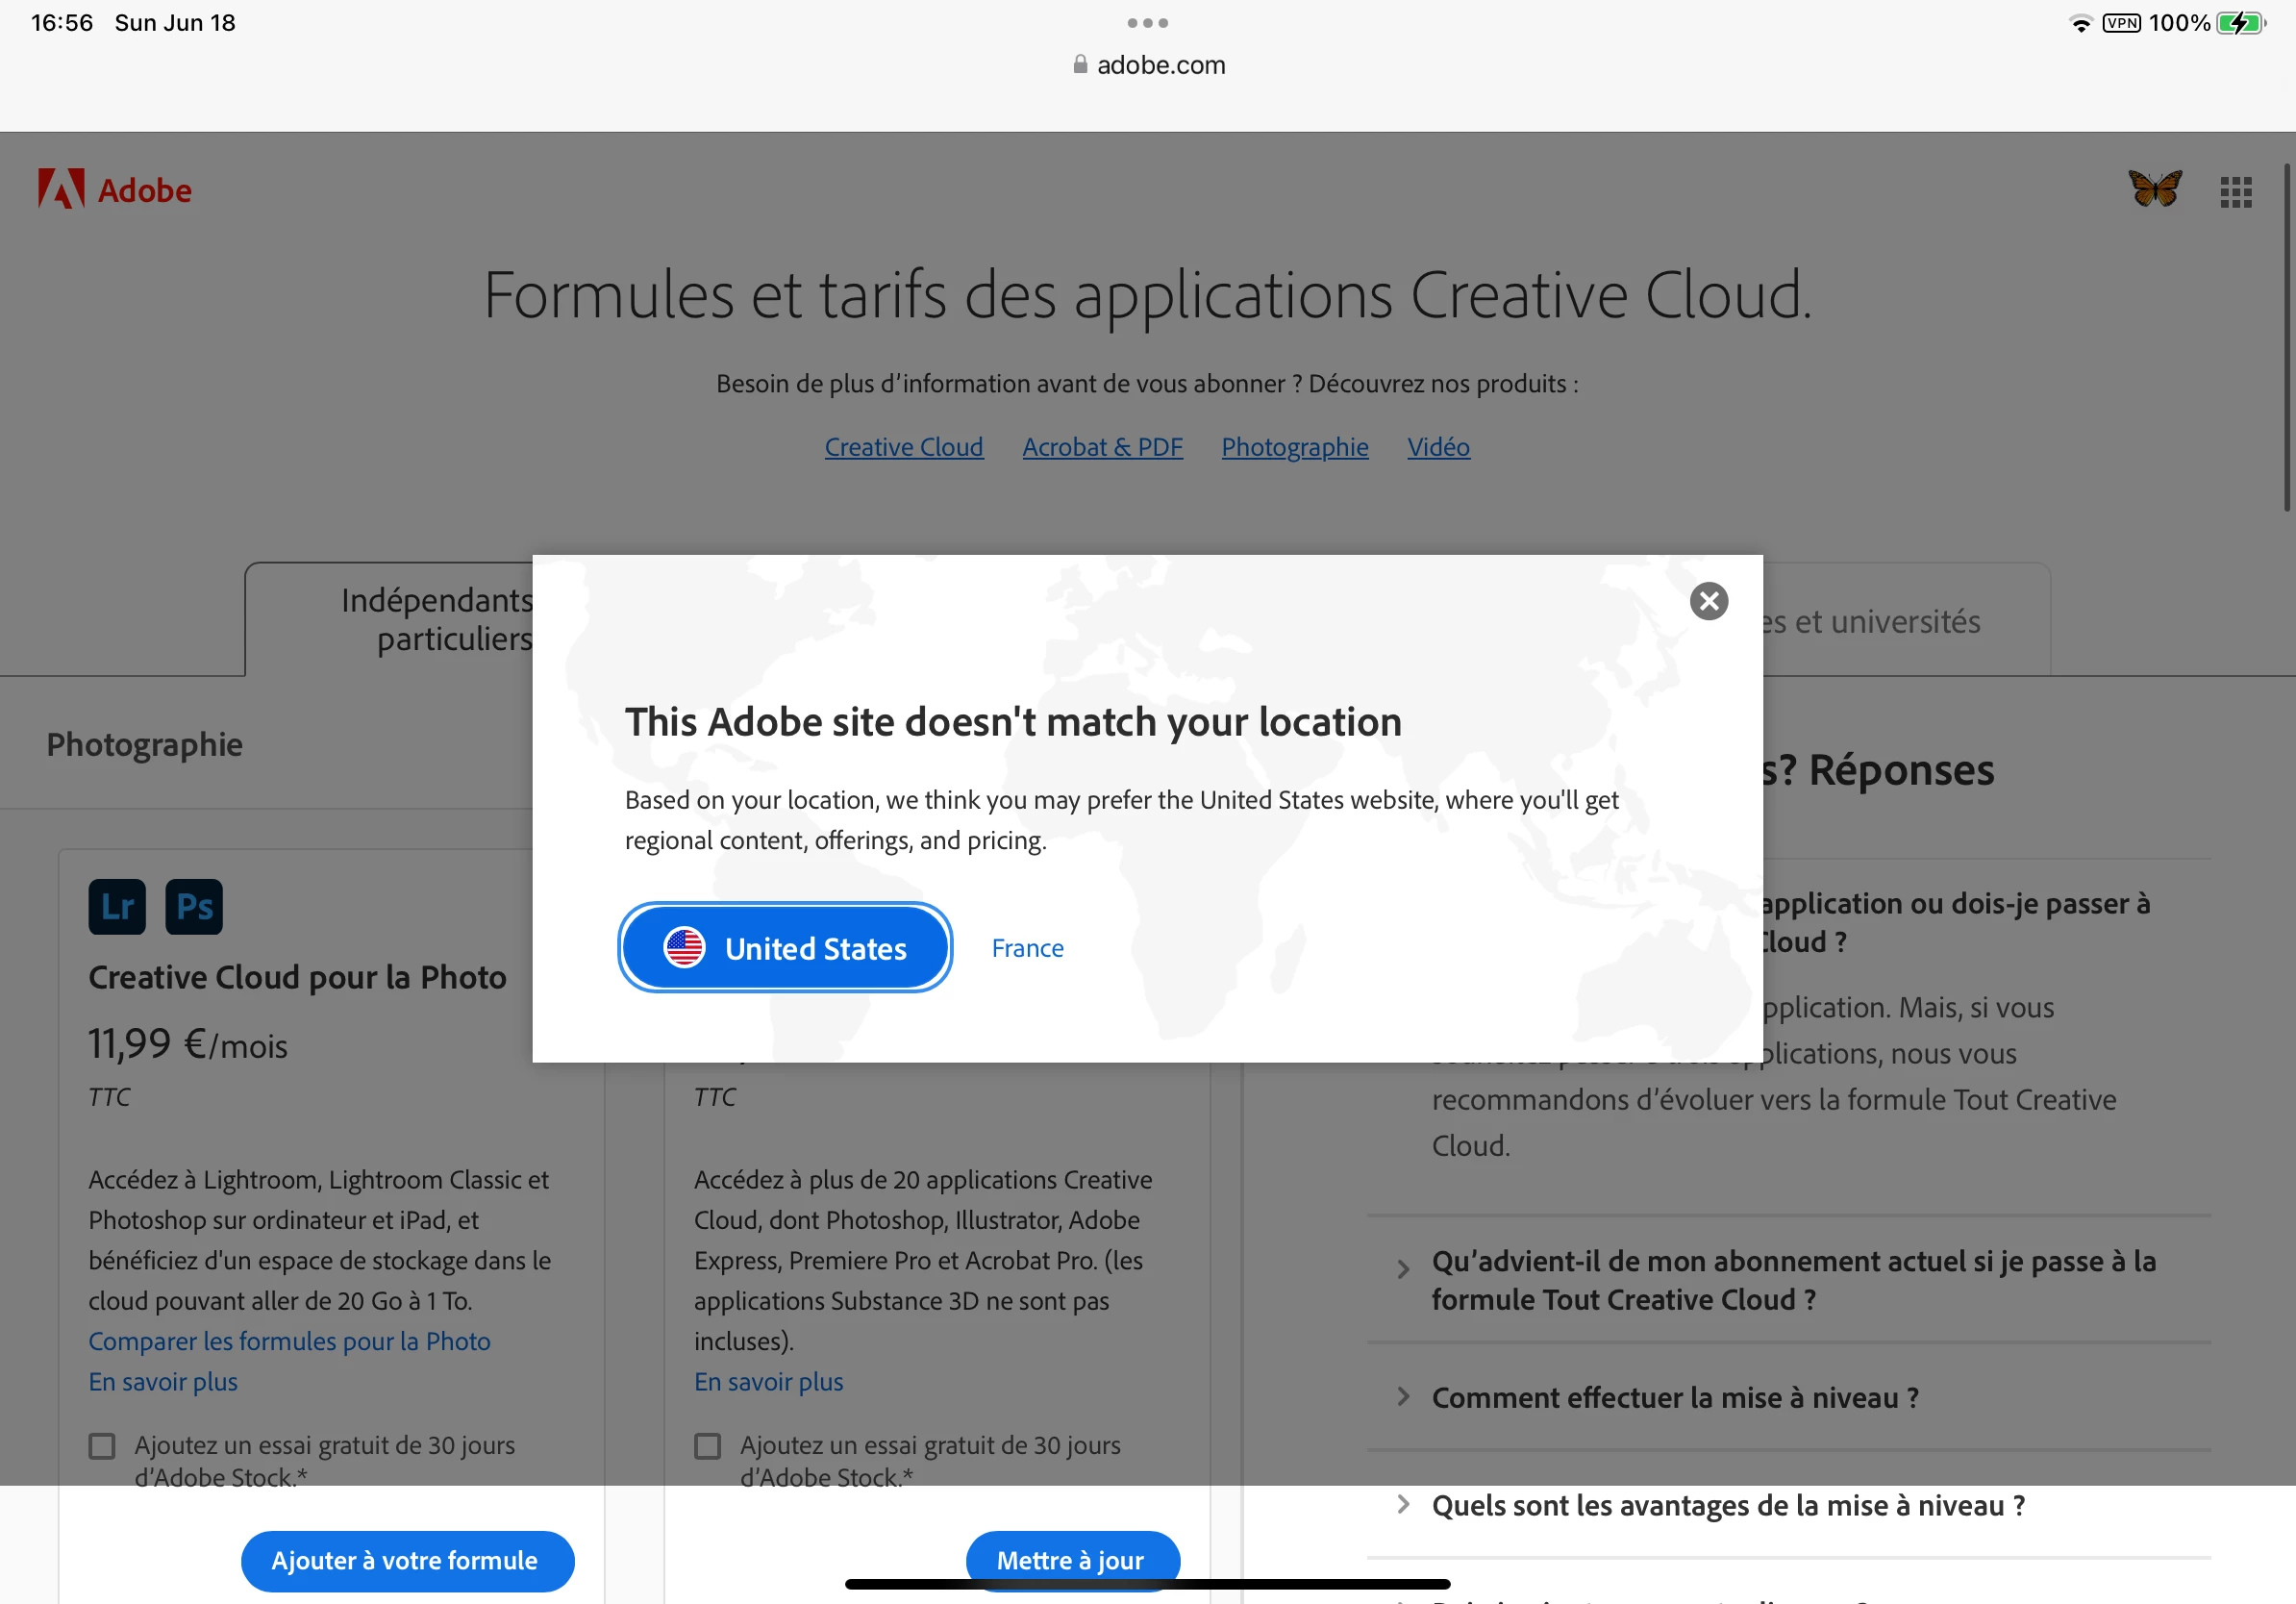Screen dimensions: 2296x1604
Task: Click the Lightroom Lr app icon
Action: [117, 907]
